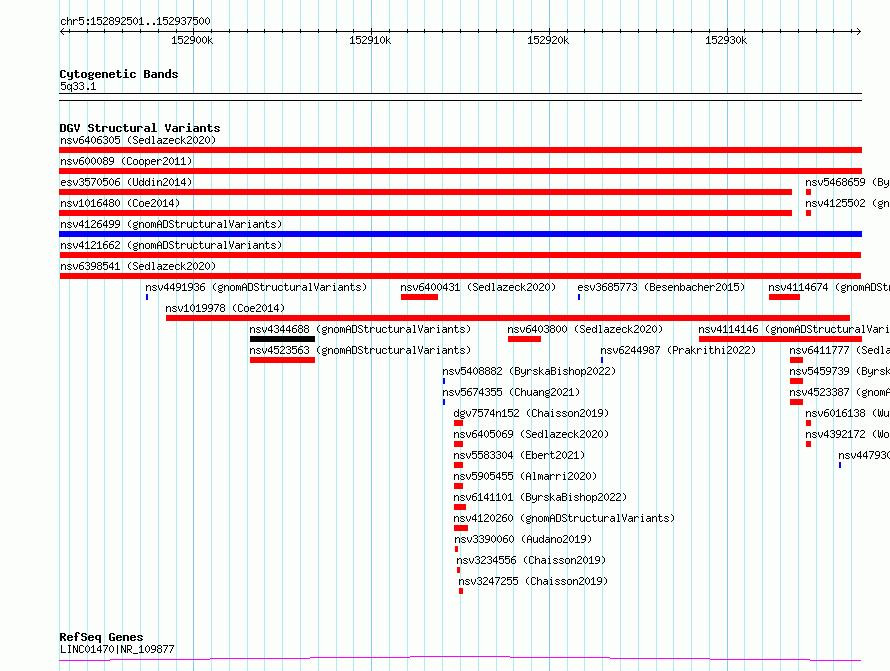The width and height of the screenshot is (890, 671).
Task: Select nsv3247255 (Chaisson2019) label
Action: click(533, 581)
